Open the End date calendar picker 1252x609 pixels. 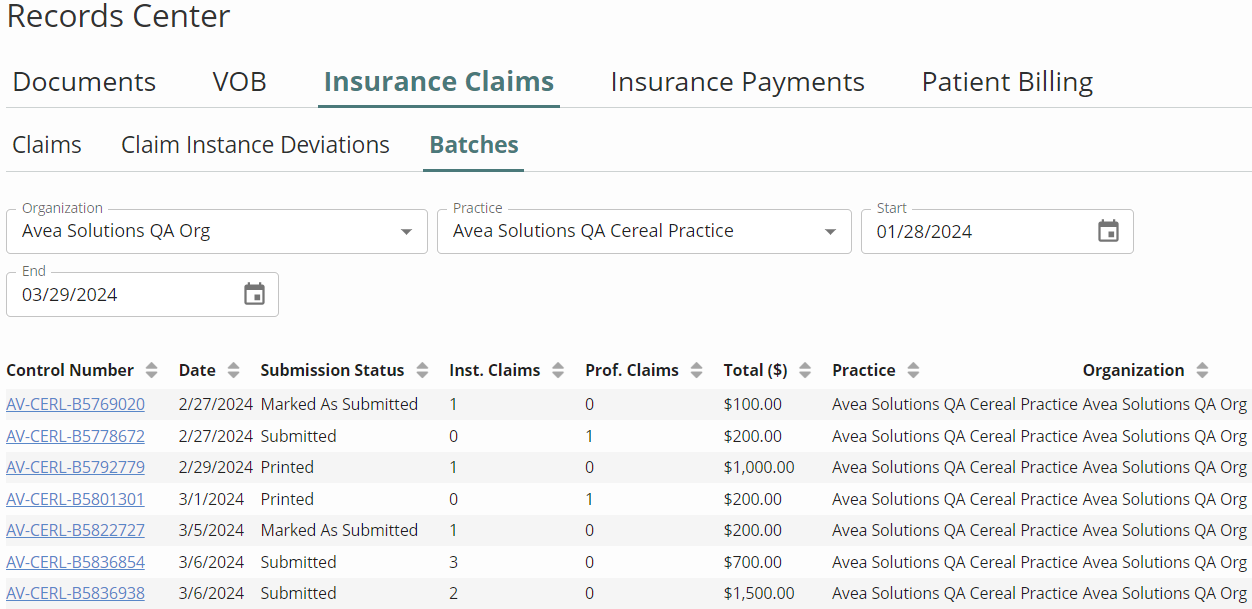[254, 295]
